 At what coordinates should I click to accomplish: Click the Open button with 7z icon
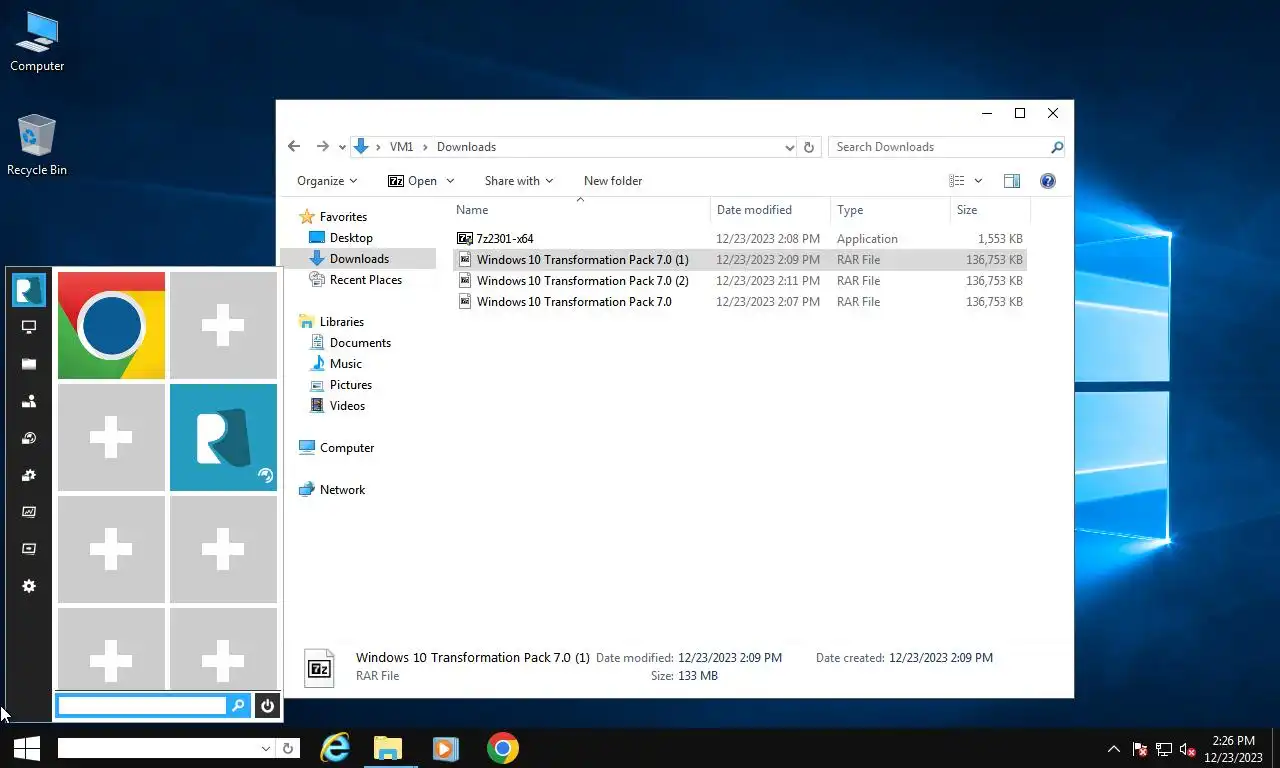coord(412,181)
